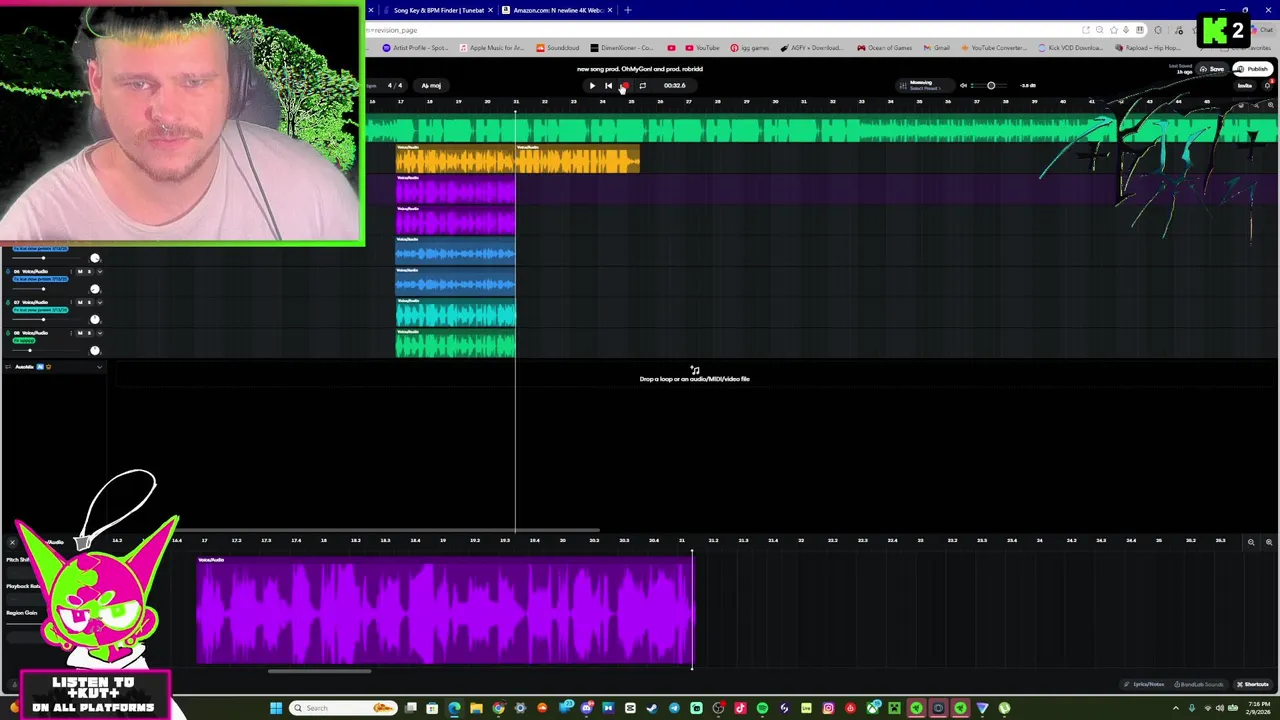Mute track 07 Voice/Audio
Image resolution: width=1280 pixels, height=720 pixels.
pos(80,302)
